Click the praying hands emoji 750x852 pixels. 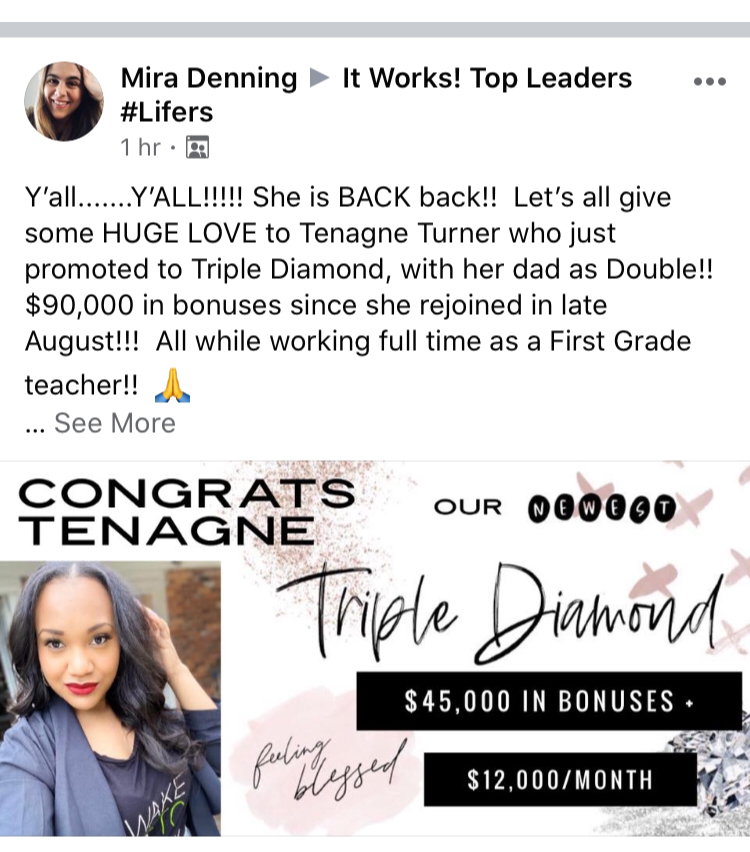click(172, 385)
